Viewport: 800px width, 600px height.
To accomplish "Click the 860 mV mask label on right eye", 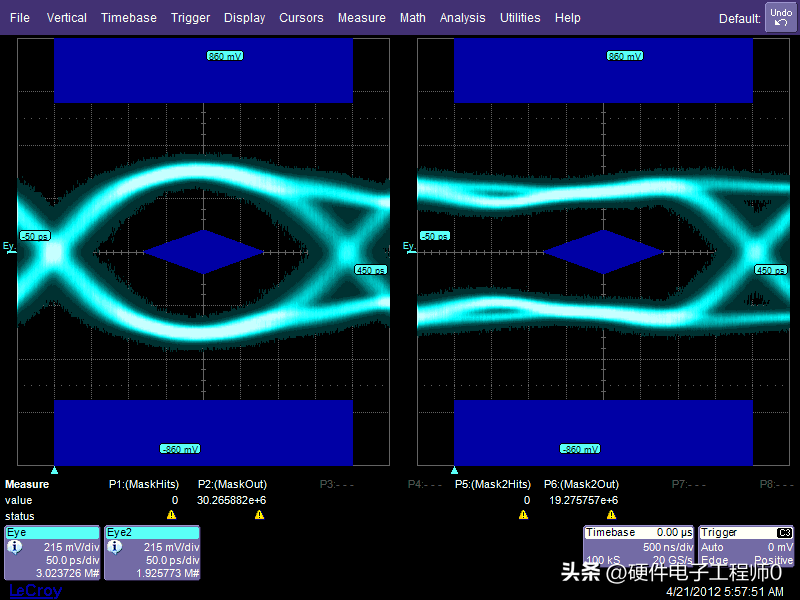I will [x=625, y=56].
